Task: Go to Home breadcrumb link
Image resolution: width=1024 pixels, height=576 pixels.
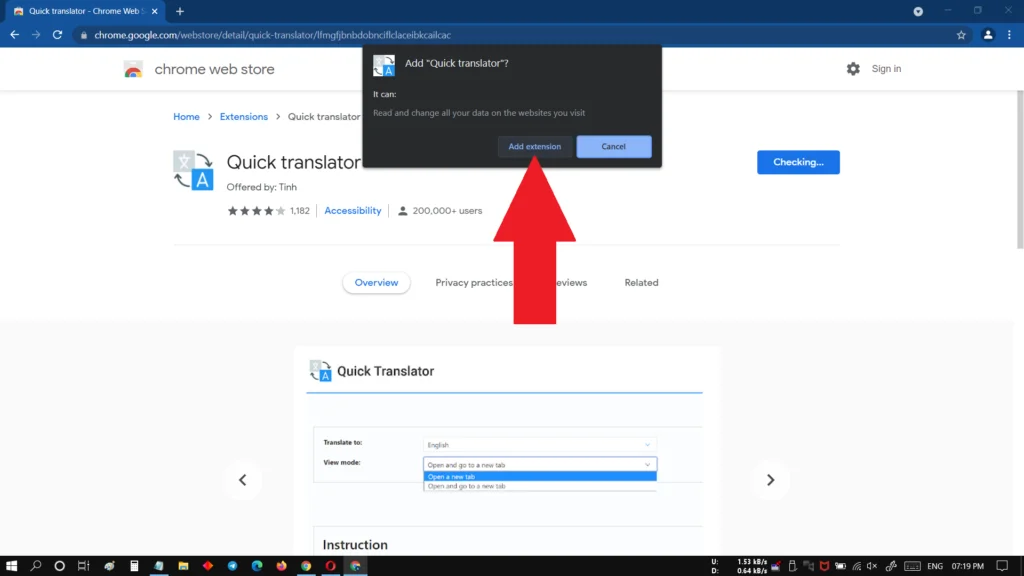Action: (x=186, y=116)
